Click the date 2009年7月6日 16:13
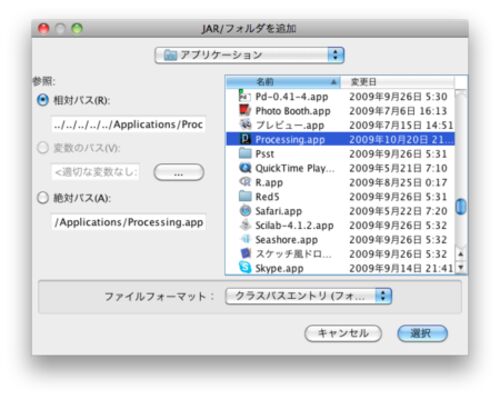The height and width of the screenshot is (399, 500). pos(398,111)
